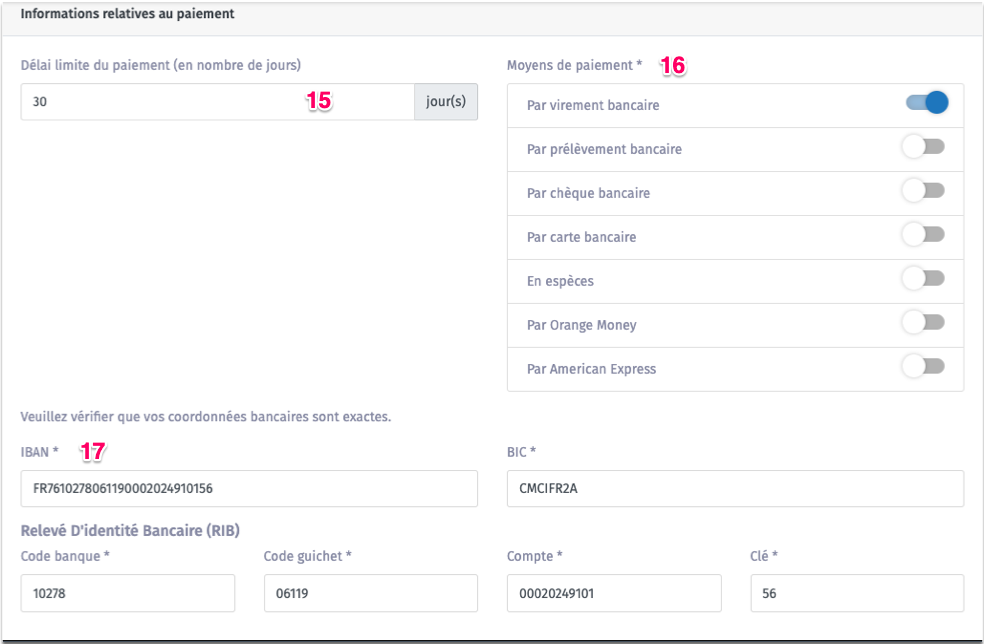The image size is (984, 644).
Task: Click the 'Code banque' input field
Action: [127, 593]
